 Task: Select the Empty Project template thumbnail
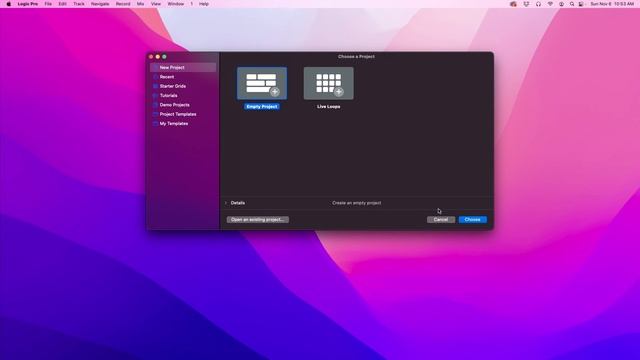click(x=262, y=84)
